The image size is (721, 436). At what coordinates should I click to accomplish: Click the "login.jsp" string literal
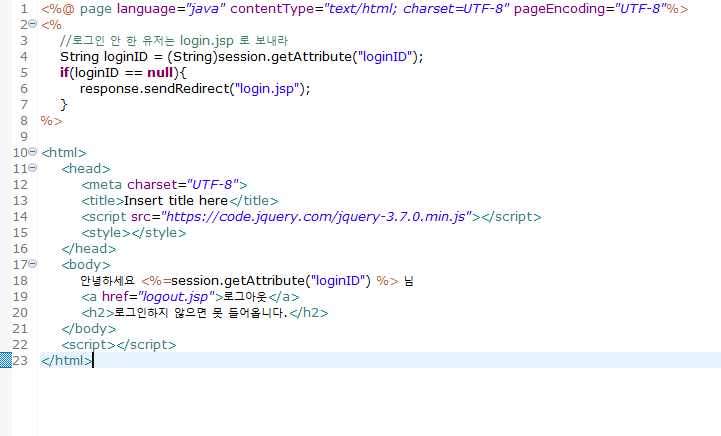coord(267,89)
